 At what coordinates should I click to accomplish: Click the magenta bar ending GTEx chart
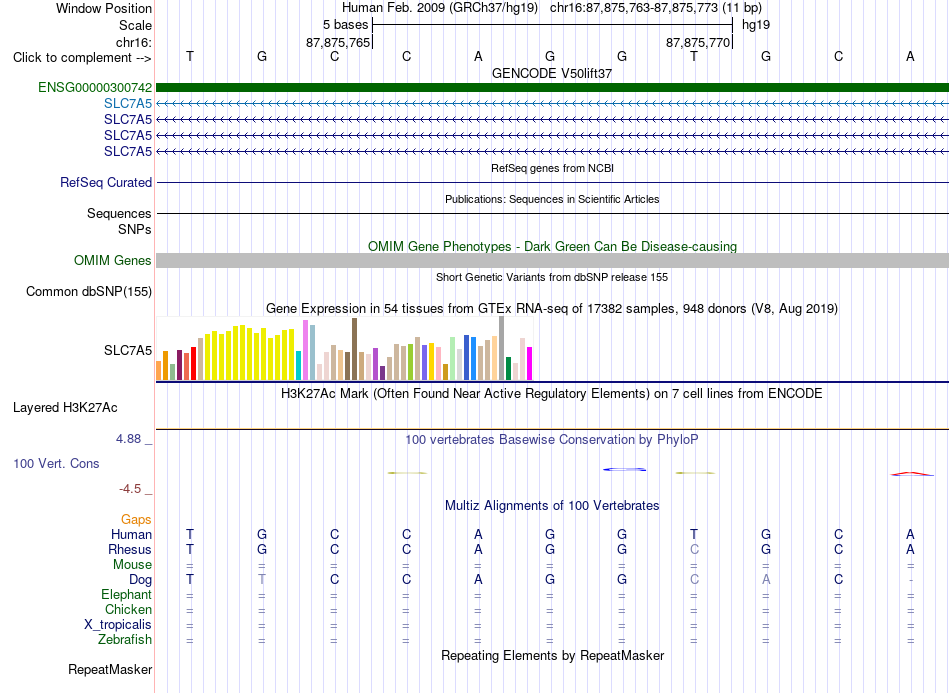(x=530, y=363)
